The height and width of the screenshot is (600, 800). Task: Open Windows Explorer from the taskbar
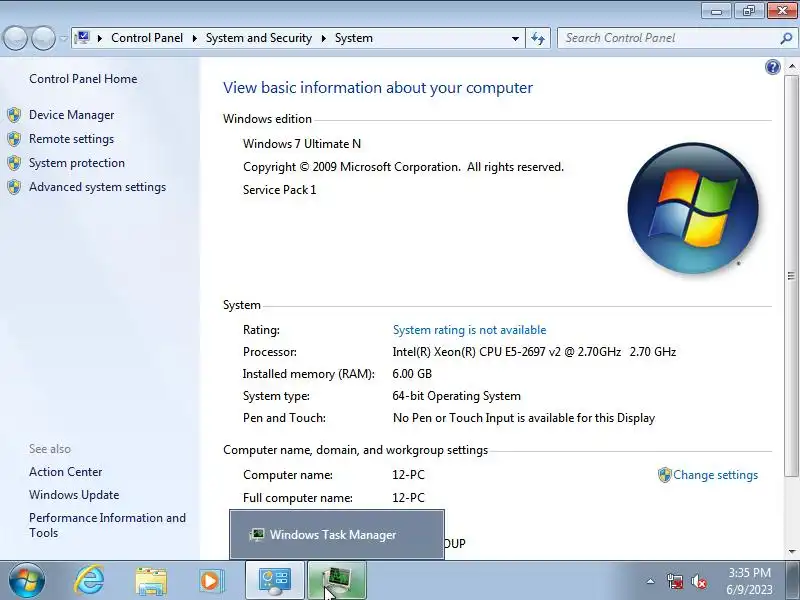151,581
